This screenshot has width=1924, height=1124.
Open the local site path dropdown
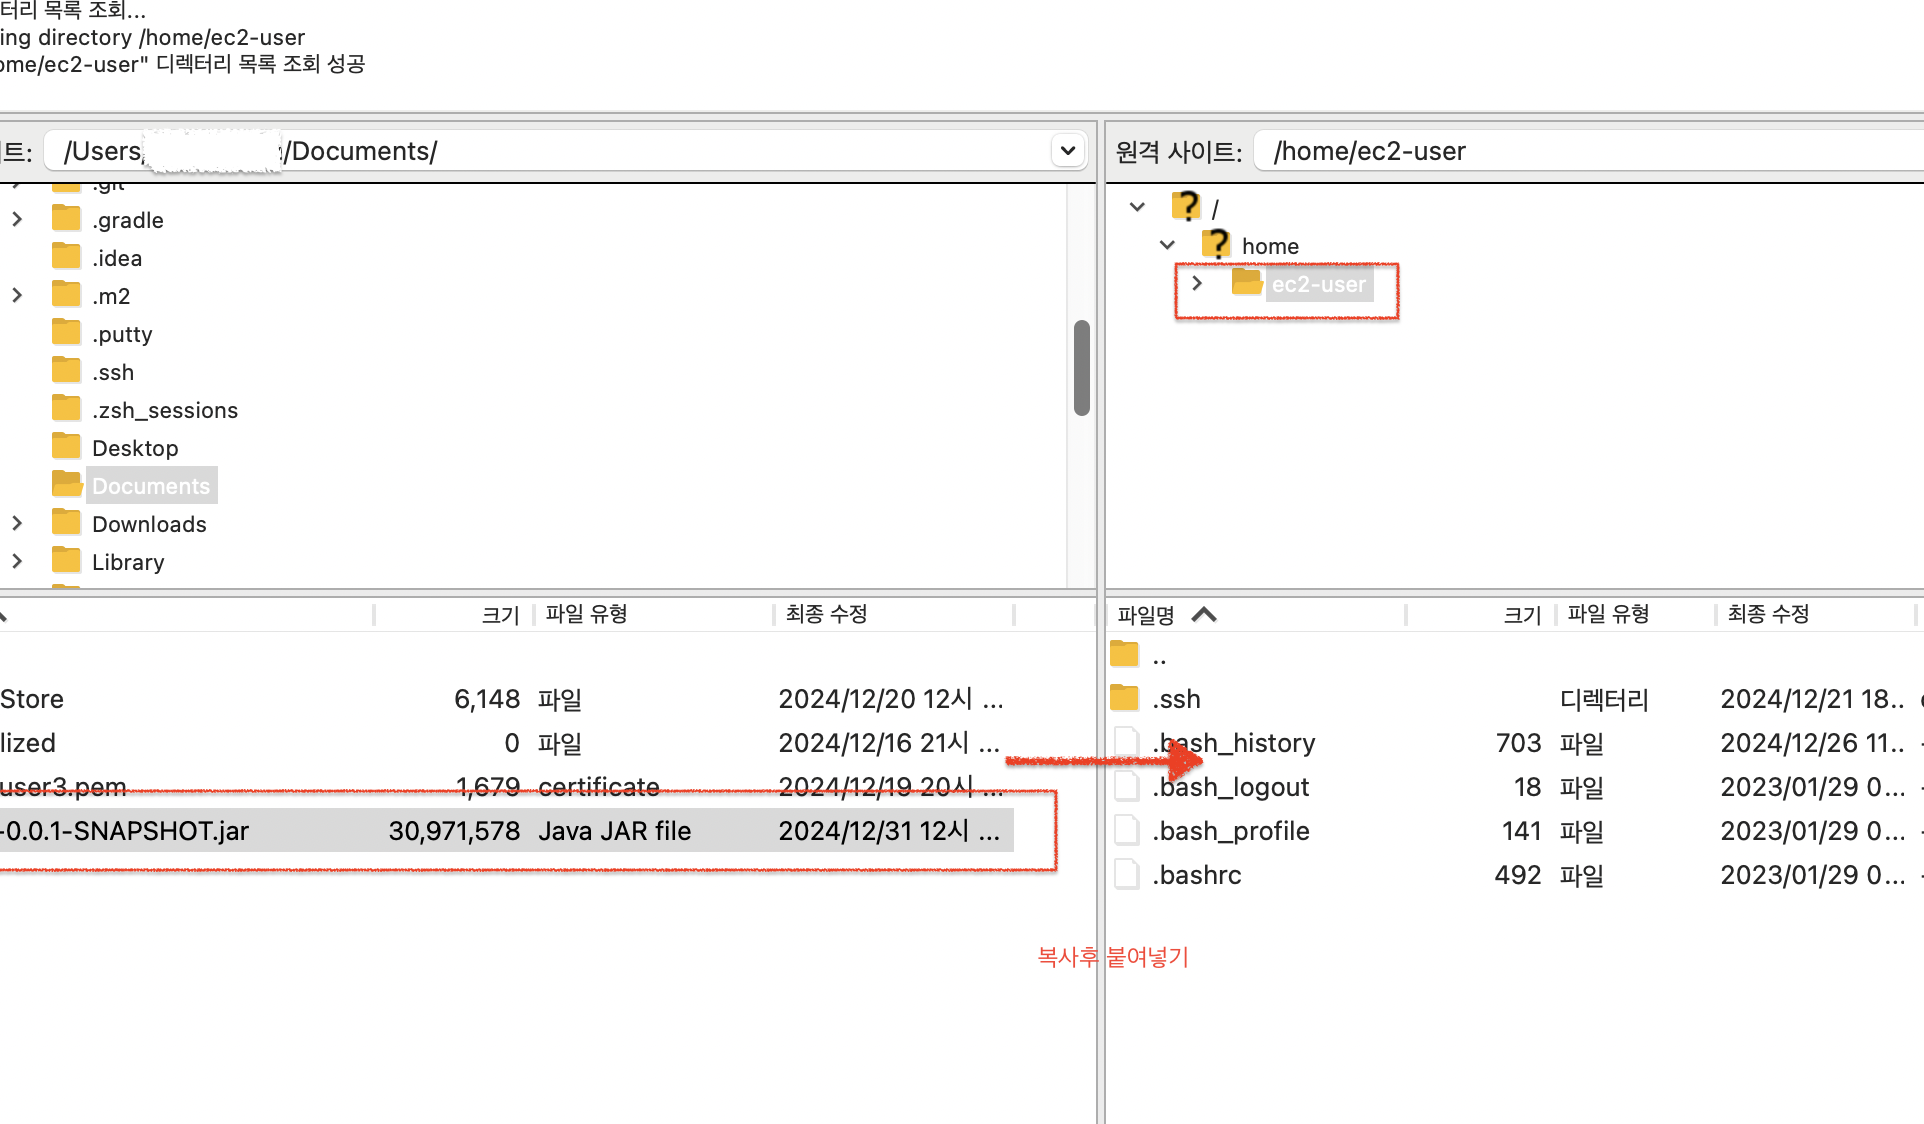click(x=1067, y=151)
